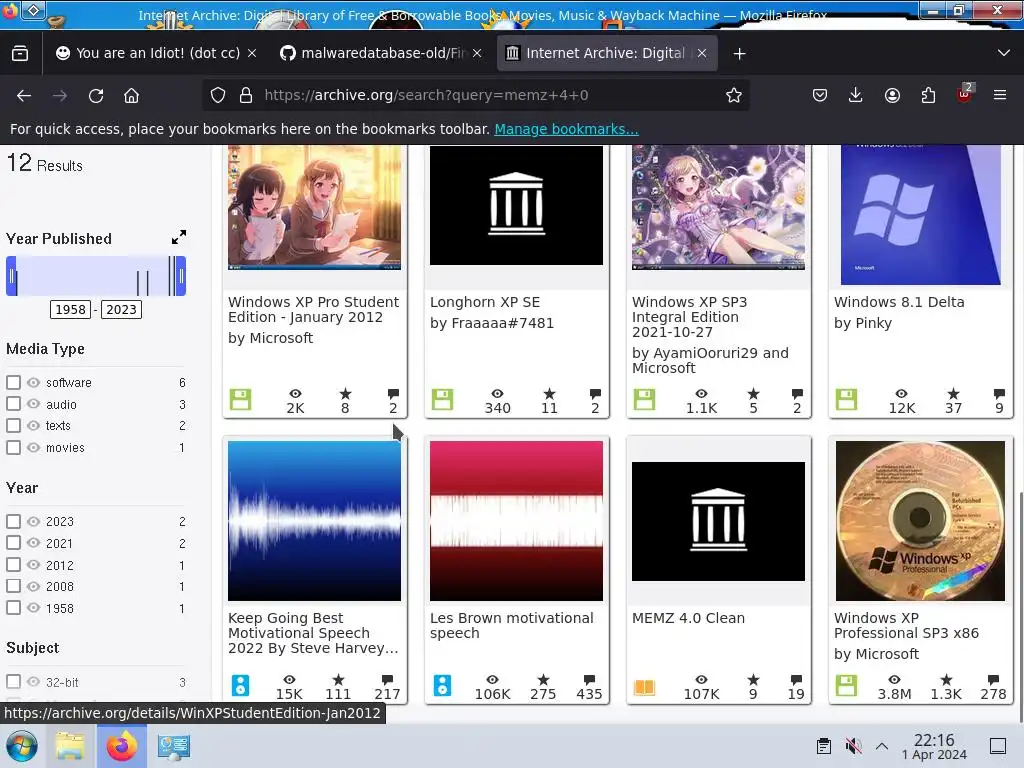Tick the 32-bit subject checkbox
Image resolution: width=1024 pixels, height=768 pixels.
tap(13, 681)
